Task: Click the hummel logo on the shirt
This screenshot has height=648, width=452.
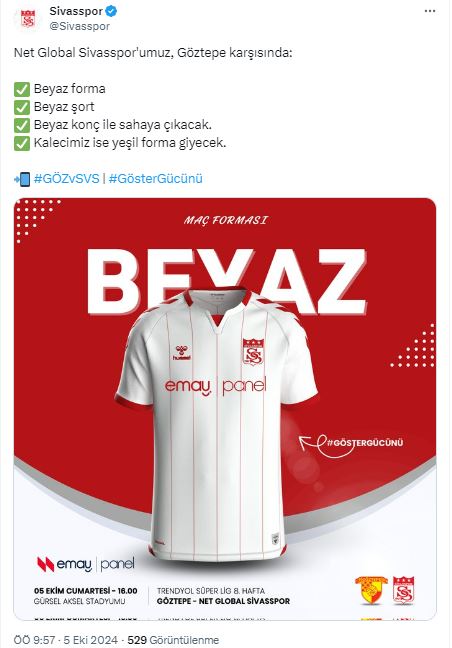Action: [181, 353]
